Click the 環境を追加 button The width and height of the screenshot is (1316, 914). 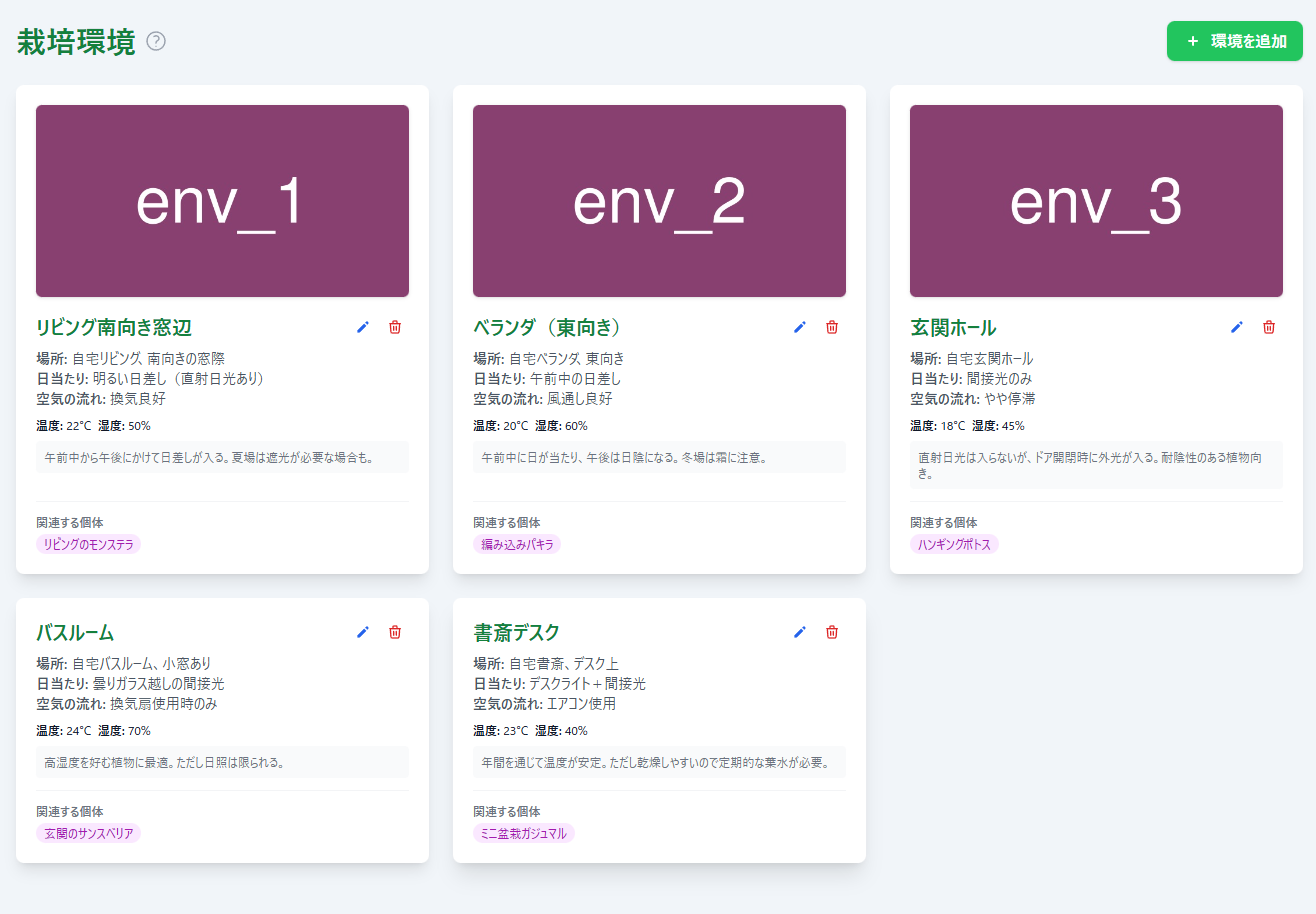(x=1234, y=41)
